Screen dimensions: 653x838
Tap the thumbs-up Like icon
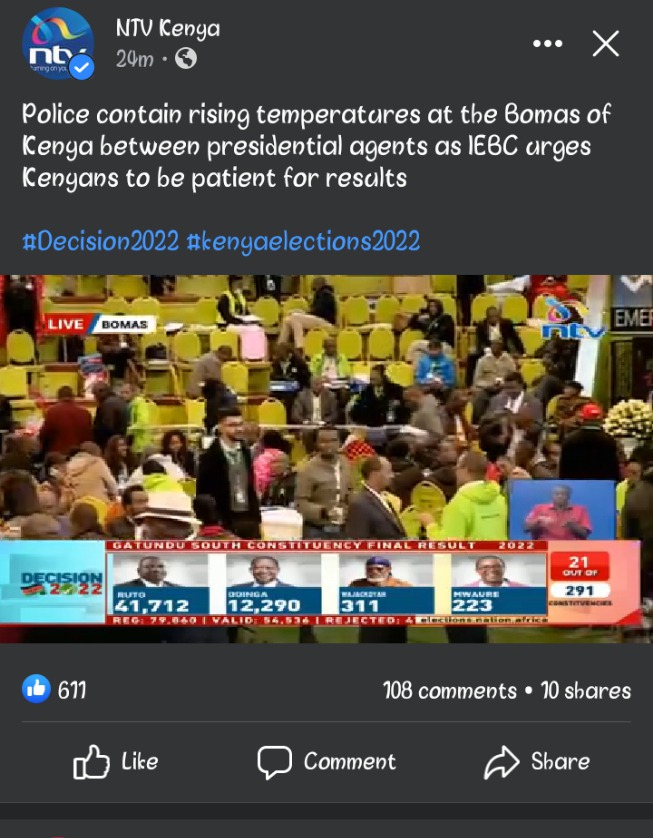91,761
